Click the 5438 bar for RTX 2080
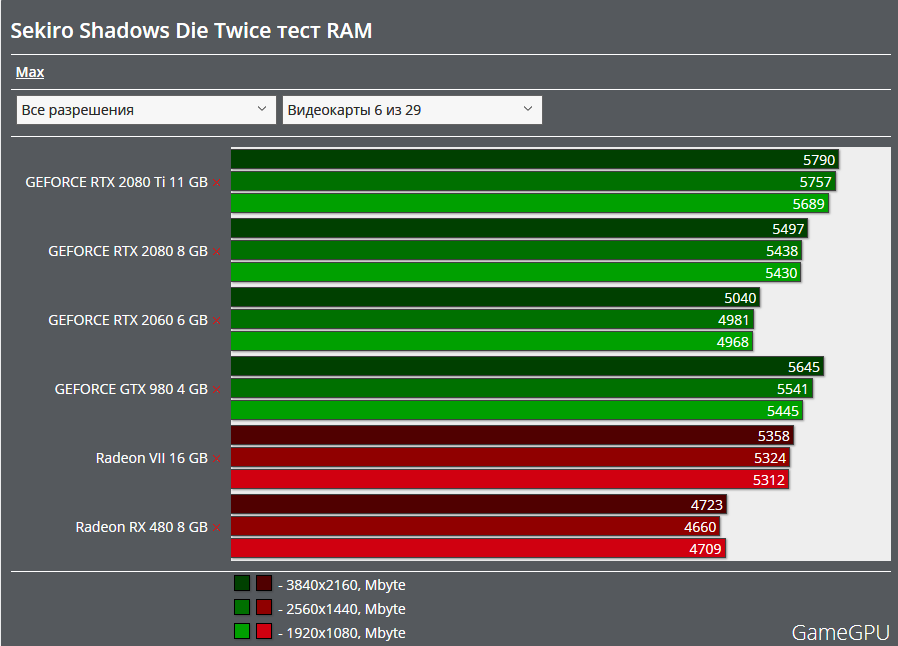 [x=517, y=251]
